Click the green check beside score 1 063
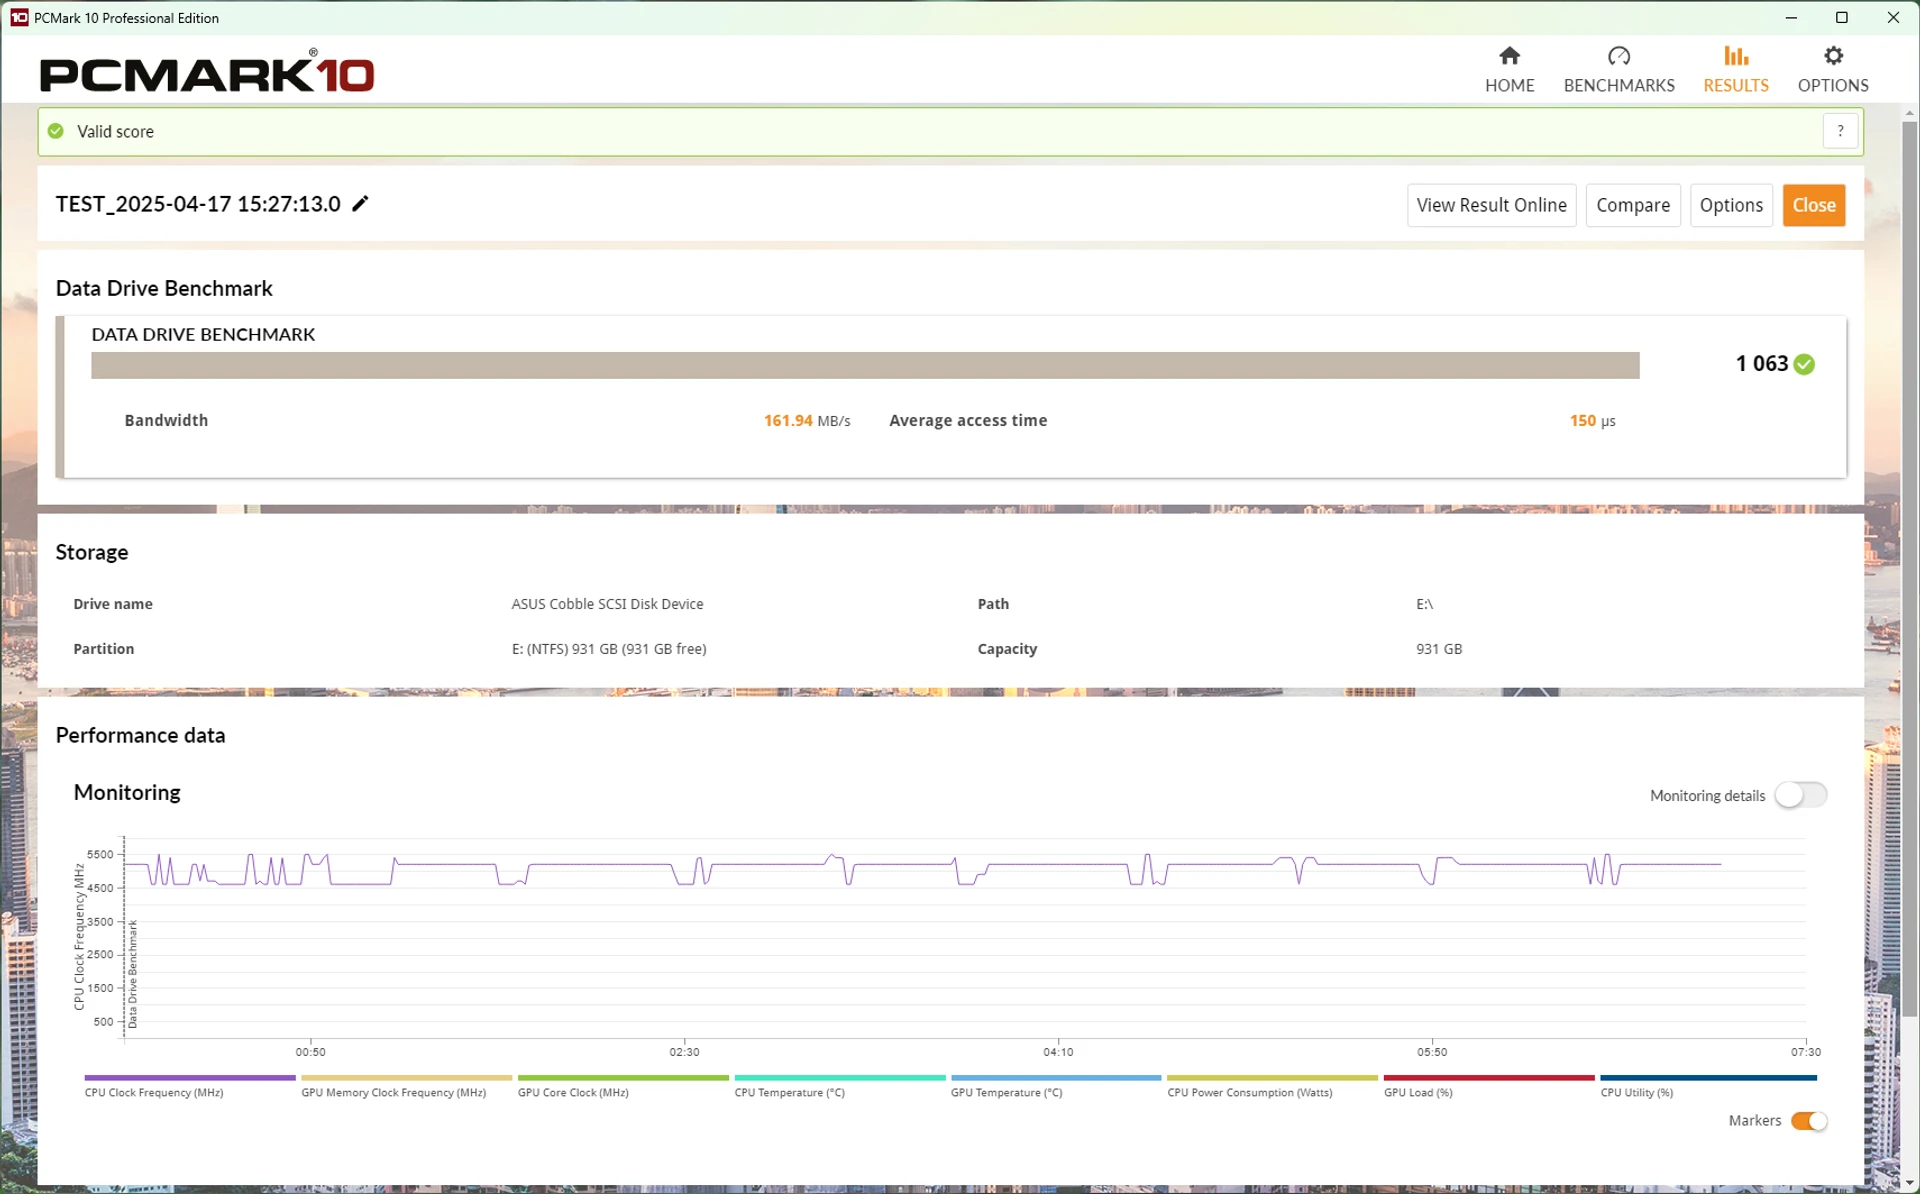 1804,364
